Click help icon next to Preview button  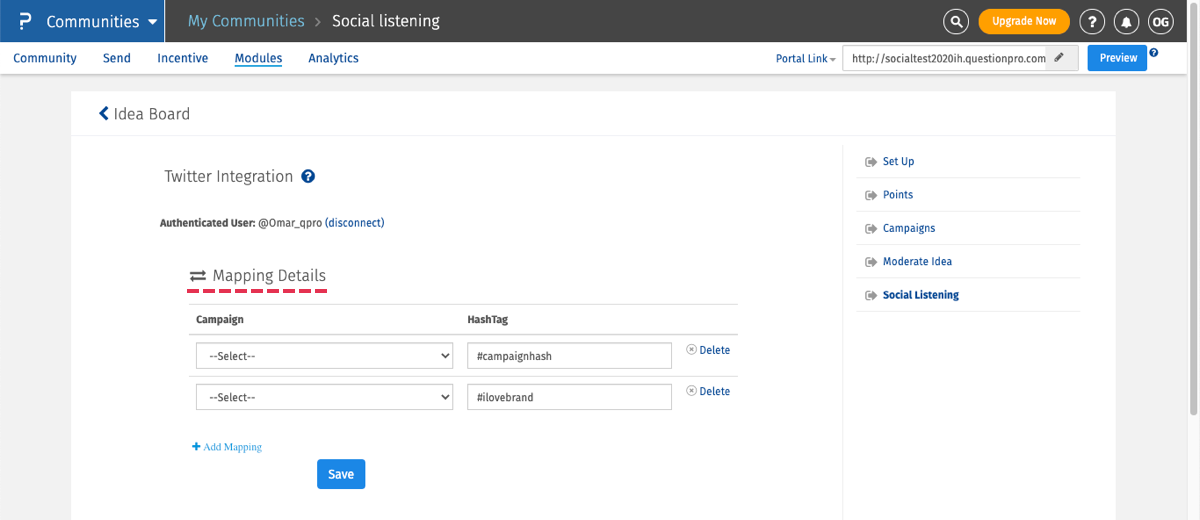(x=1154, y=53)
